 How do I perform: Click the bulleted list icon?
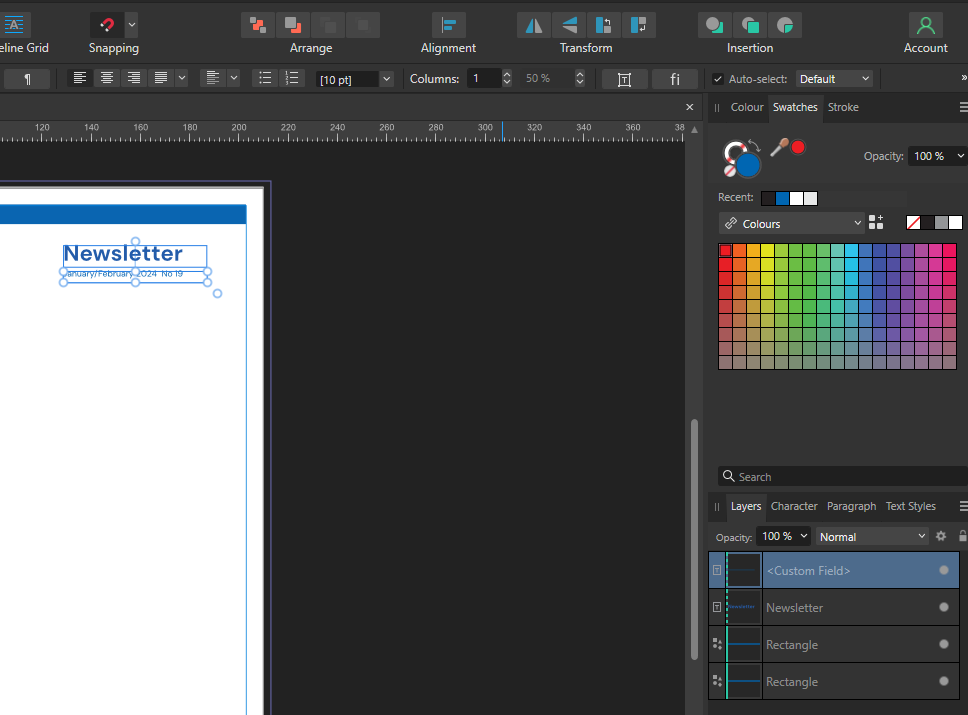click(264, 78)
